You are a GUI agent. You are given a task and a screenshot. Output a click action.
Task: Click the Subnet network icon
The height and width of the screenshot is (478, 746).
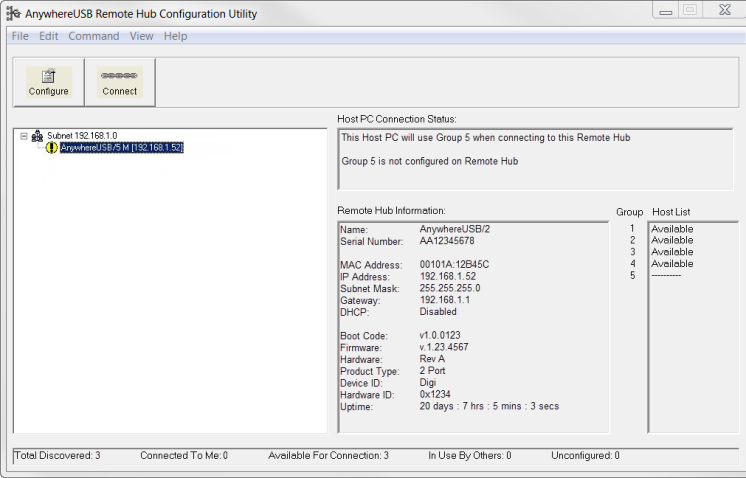pos(37,136)
